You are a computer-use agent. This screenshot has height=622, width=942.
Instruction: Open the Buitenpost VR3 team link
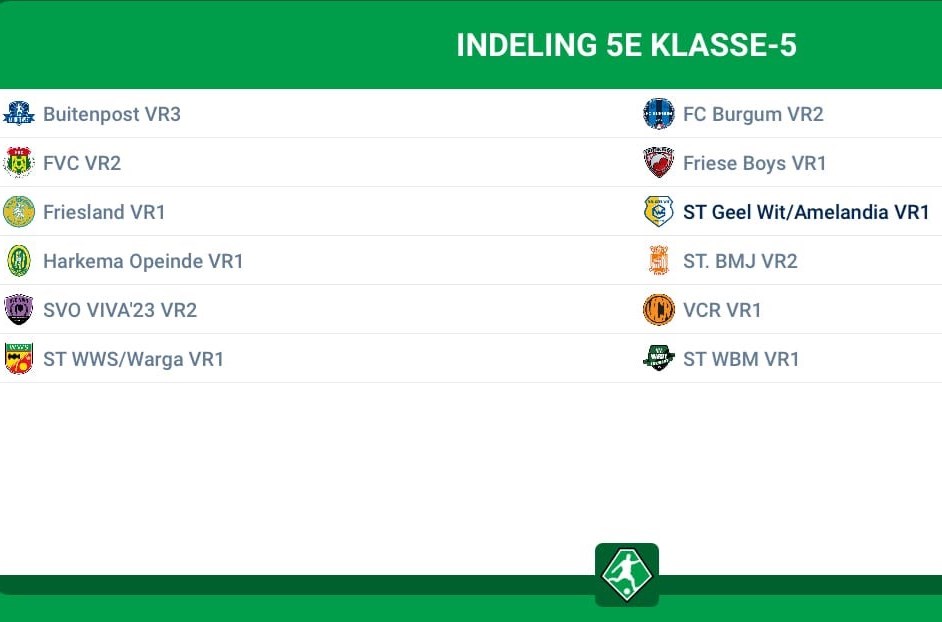112,114
